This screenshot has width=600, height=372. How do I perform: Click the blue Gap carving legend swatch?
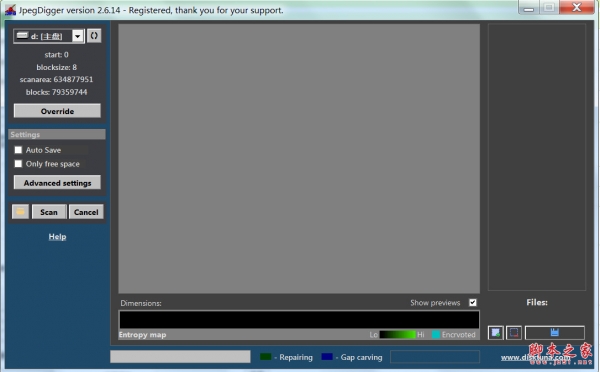tap(327, 357)
